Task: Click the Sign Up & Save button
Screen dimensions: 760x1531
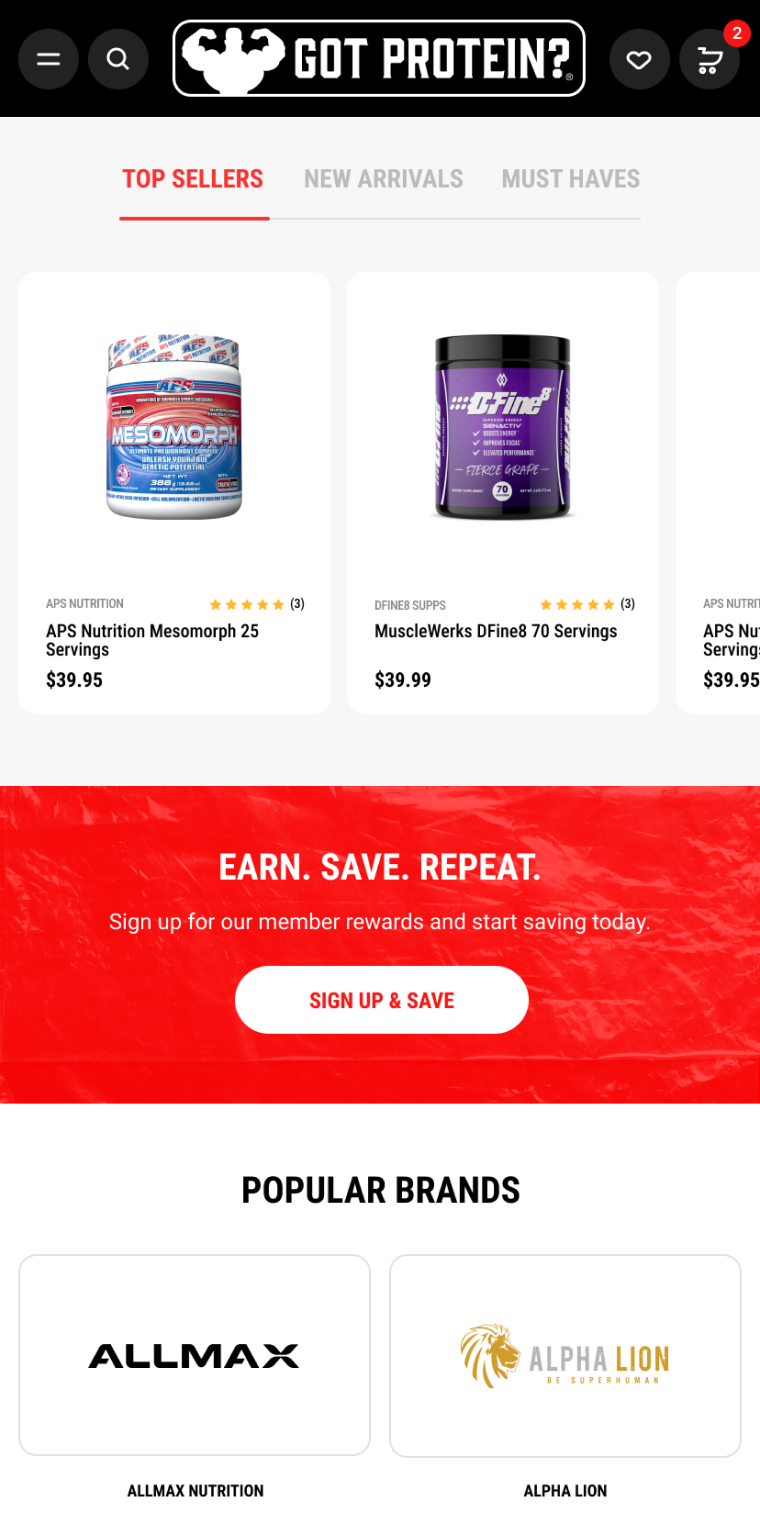Action: tap(382, 1000)
